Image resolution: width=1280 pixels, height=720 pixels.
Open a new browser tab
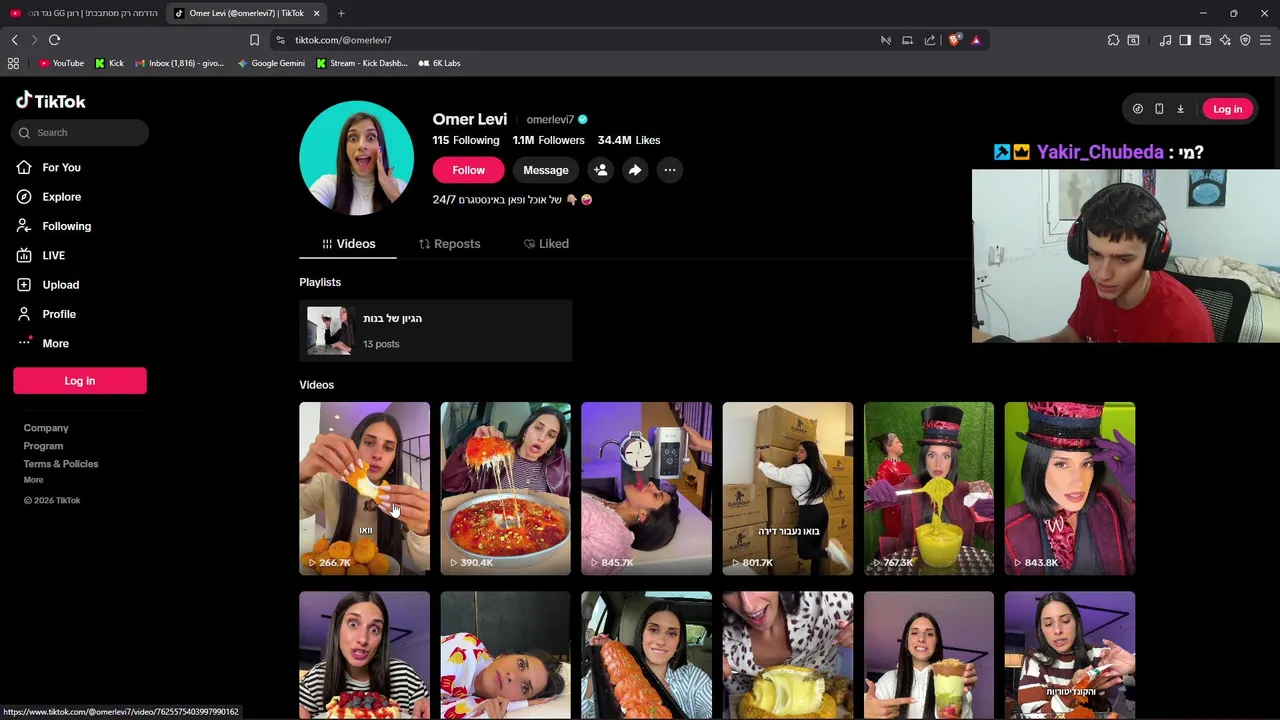pos(341,13)
